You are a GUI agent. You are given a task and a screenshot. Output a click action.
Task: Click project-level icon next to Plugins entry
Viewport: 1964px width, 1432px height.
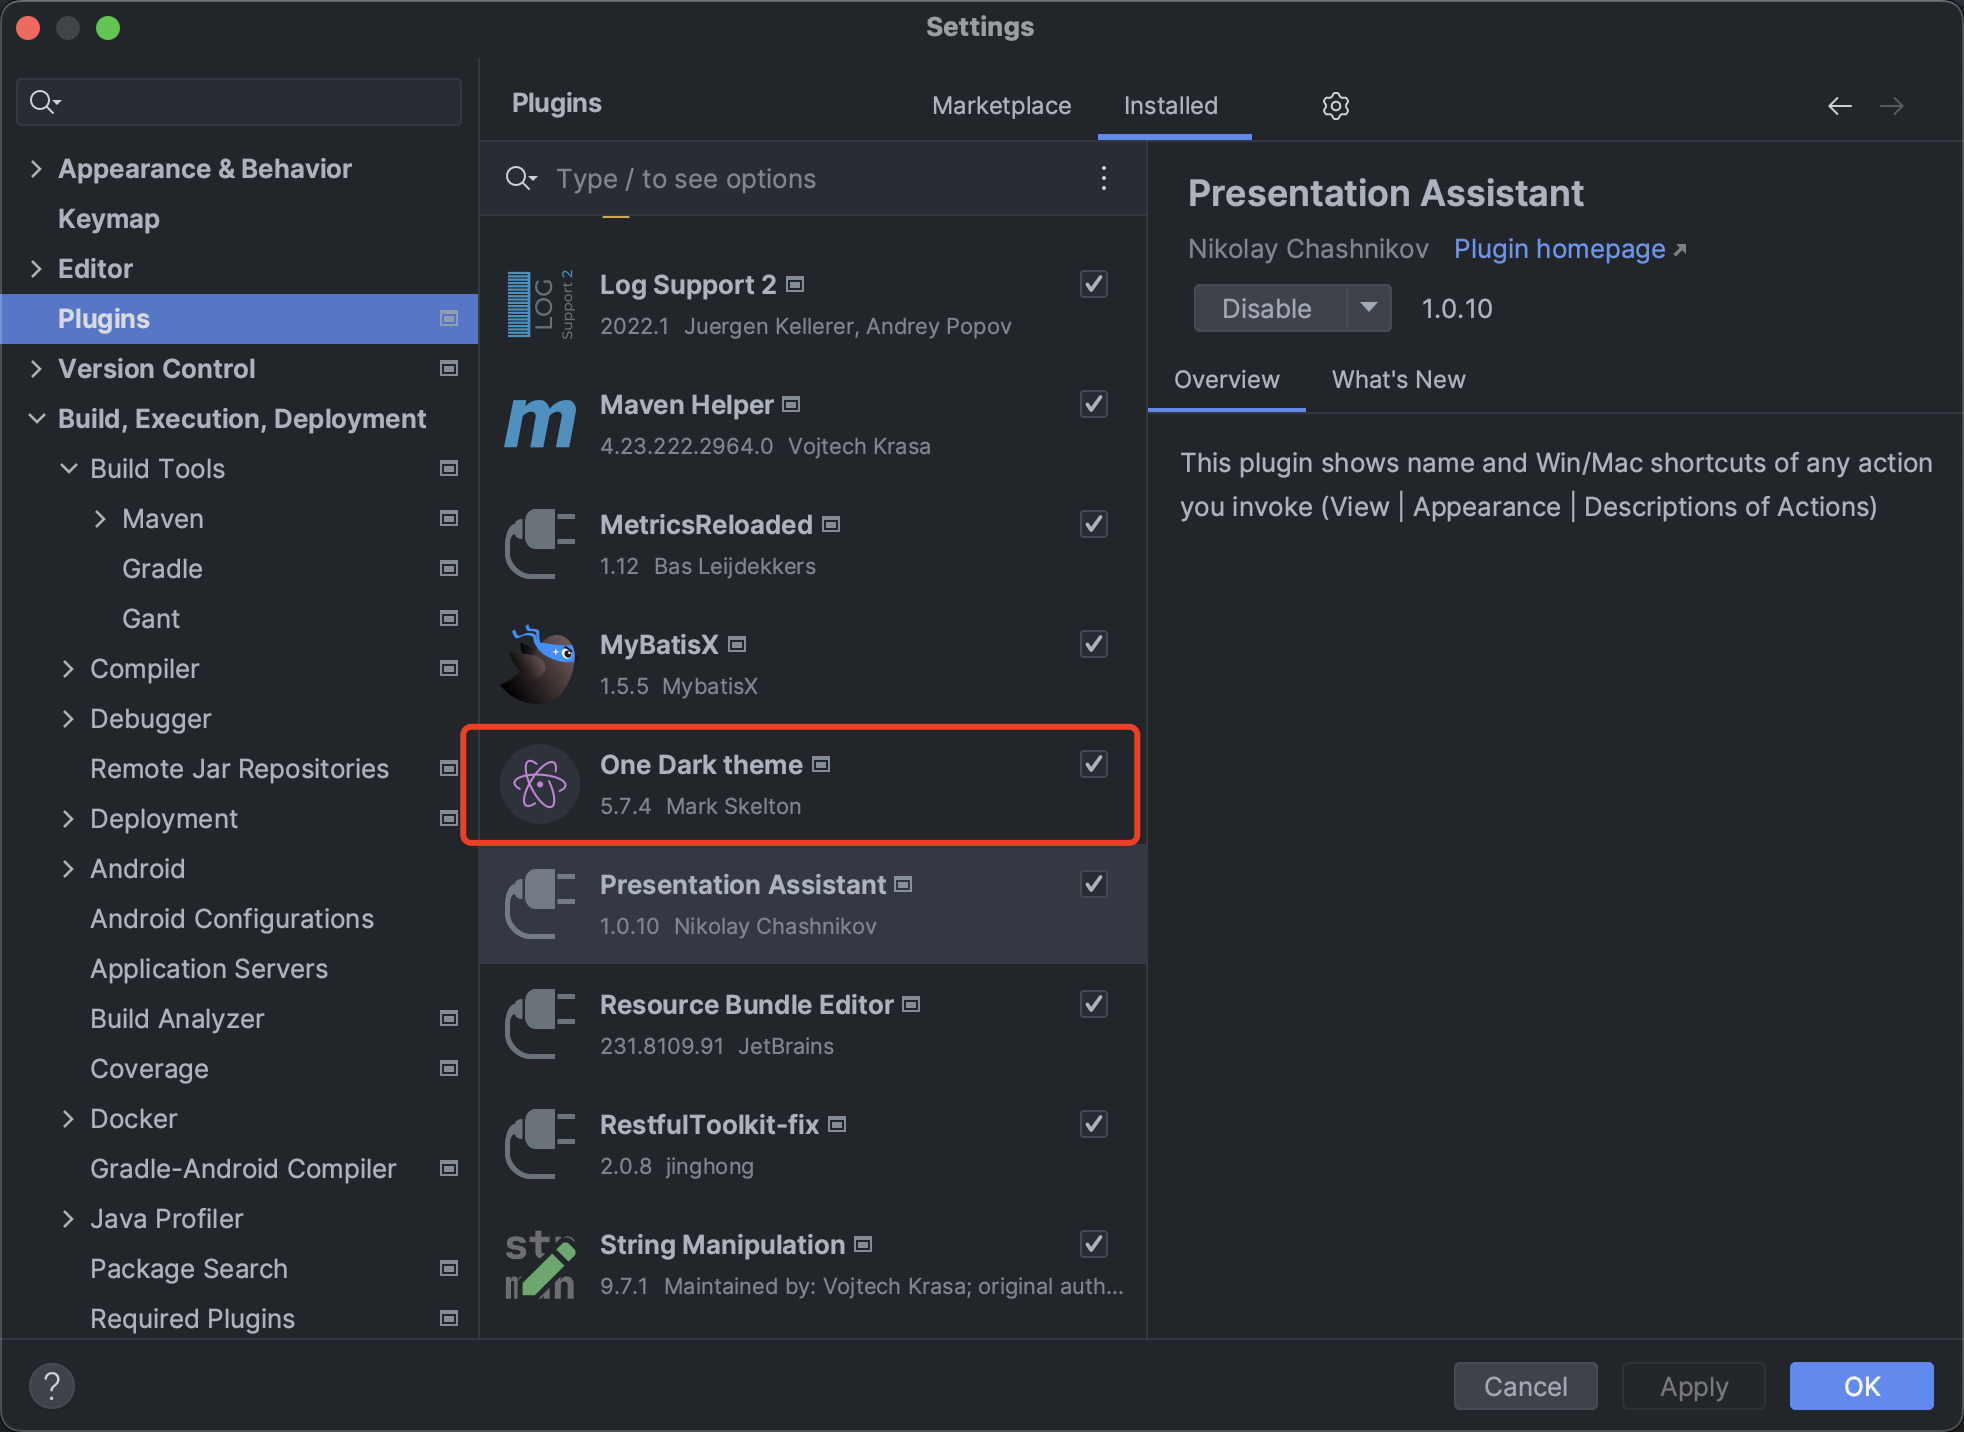[x=449, y=318]
